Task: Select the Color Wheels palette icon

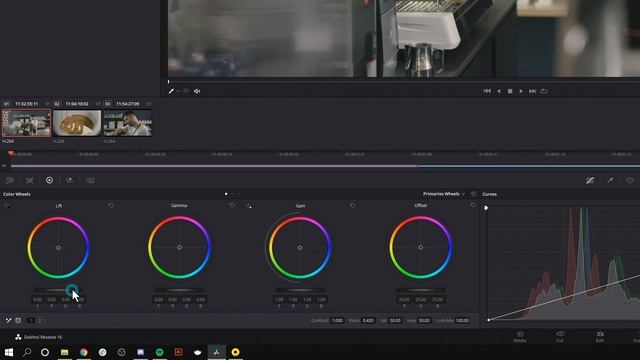Action: point(49,180)
